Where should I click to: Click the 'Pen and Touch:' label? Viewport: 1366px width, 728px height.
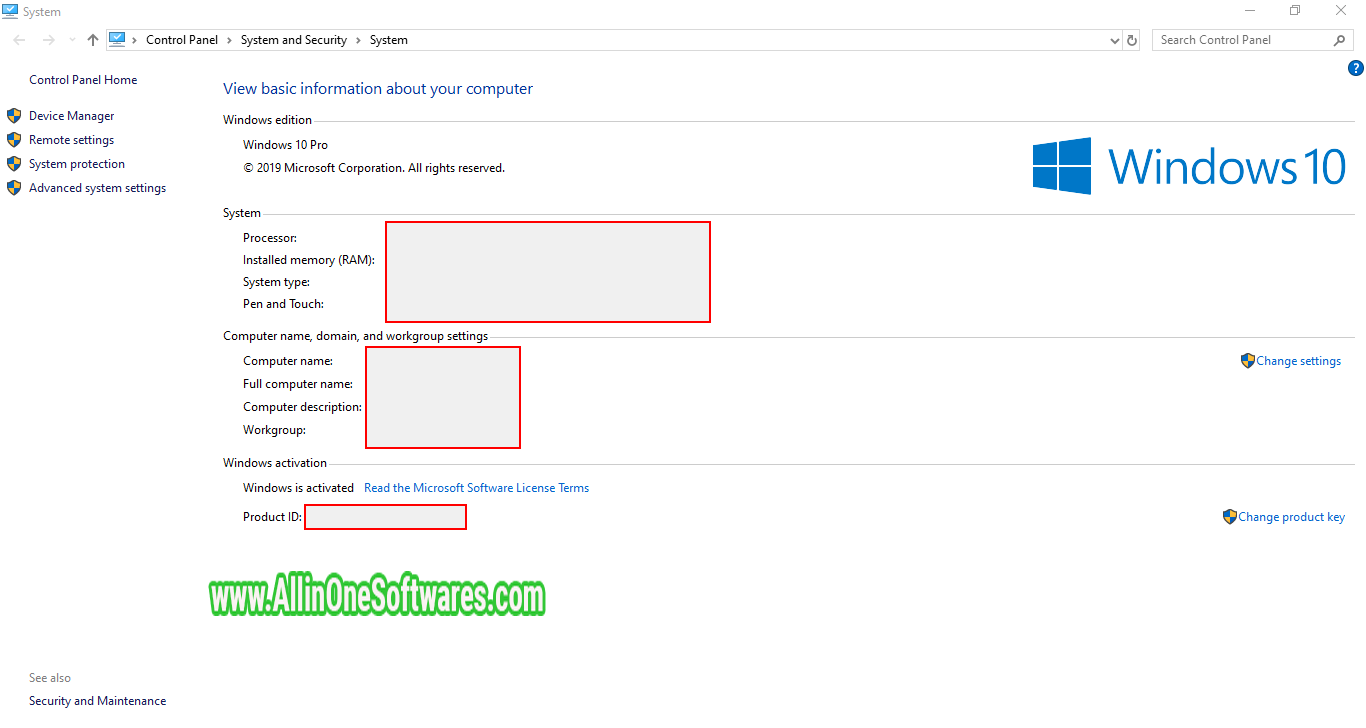pyautogui.click(x=283, y=304)
